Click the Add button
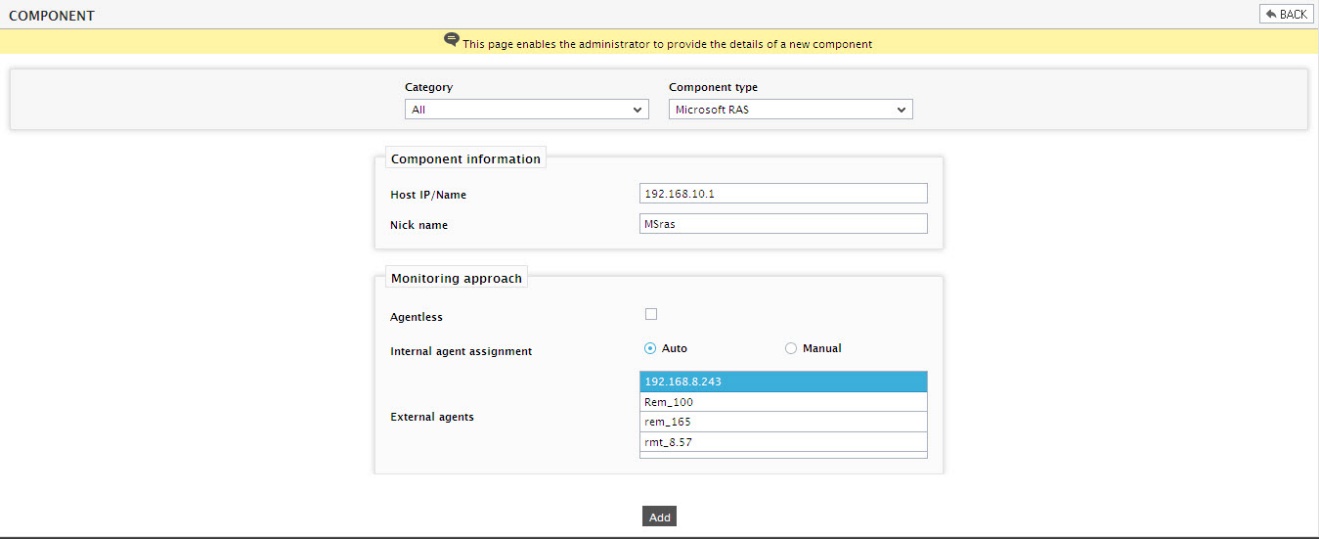 (660, 517)
